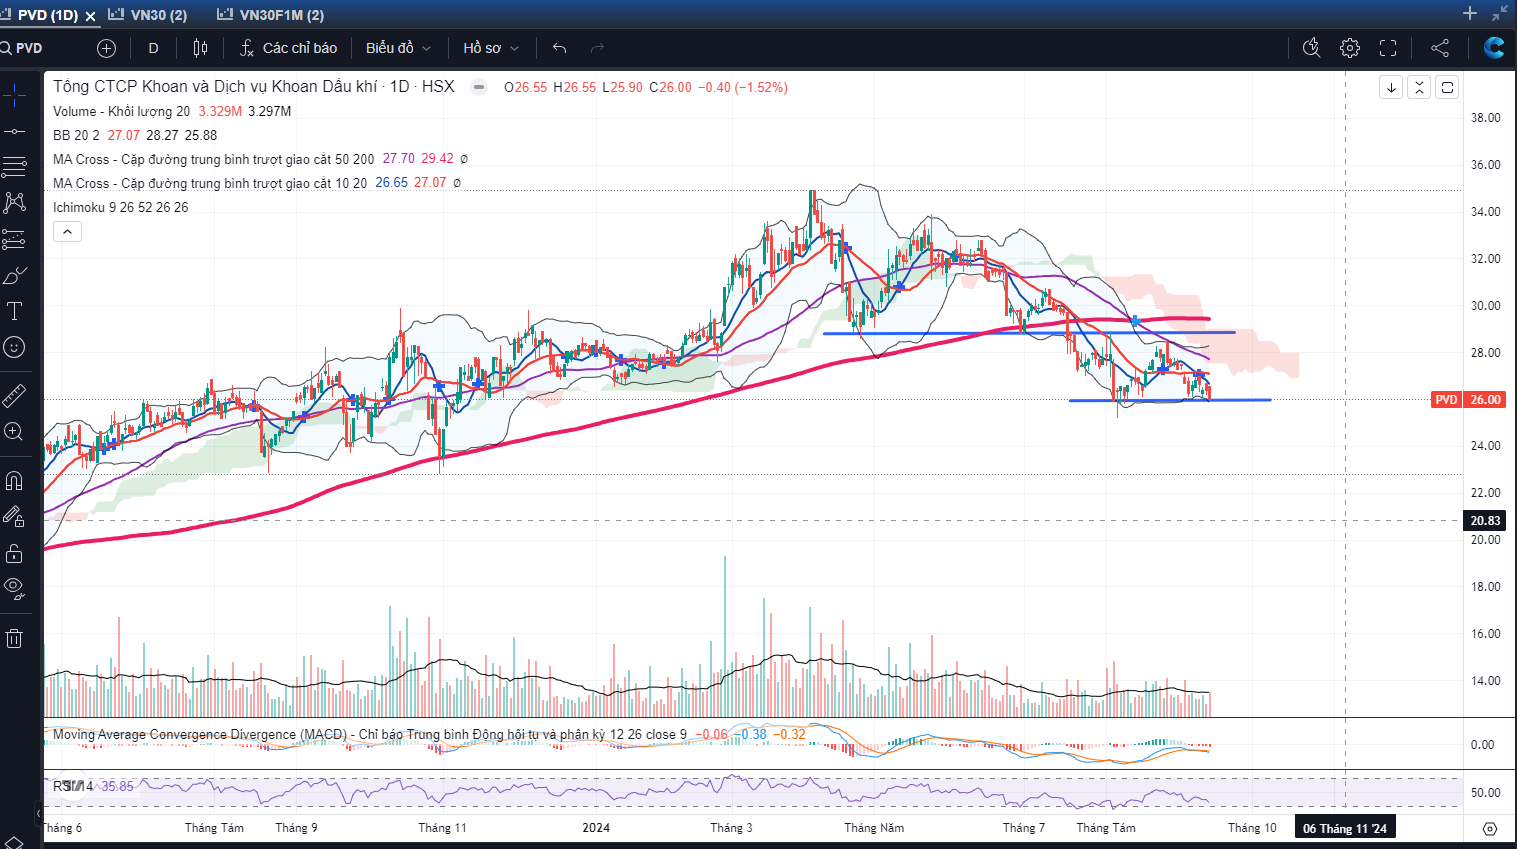Click the 06 Tháng 11 '24 date label

coord(1344,828)
